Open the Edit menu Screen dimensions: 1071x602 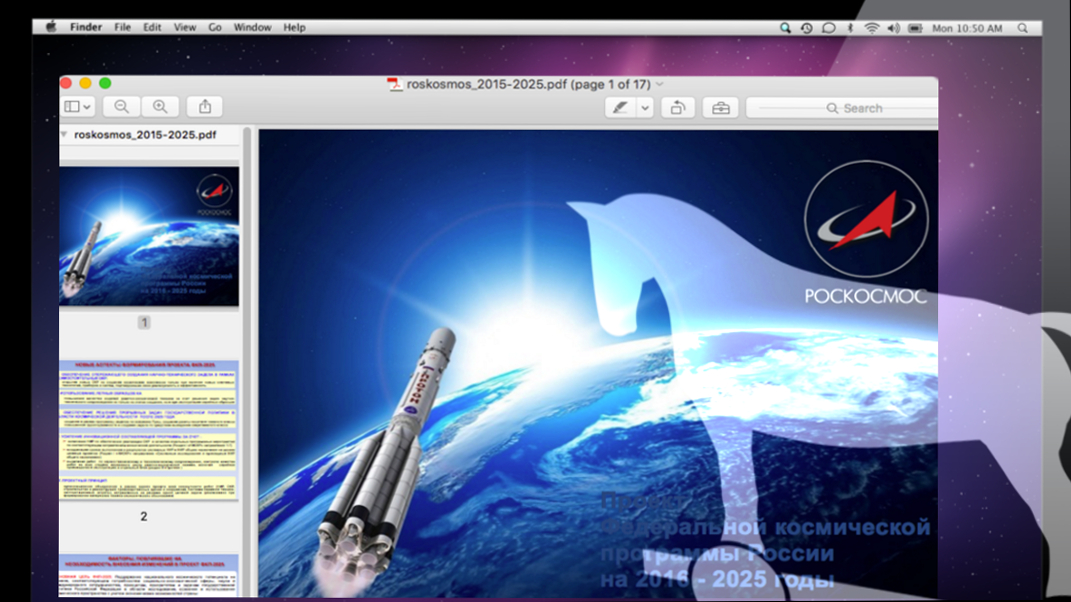tap(152, 27)
